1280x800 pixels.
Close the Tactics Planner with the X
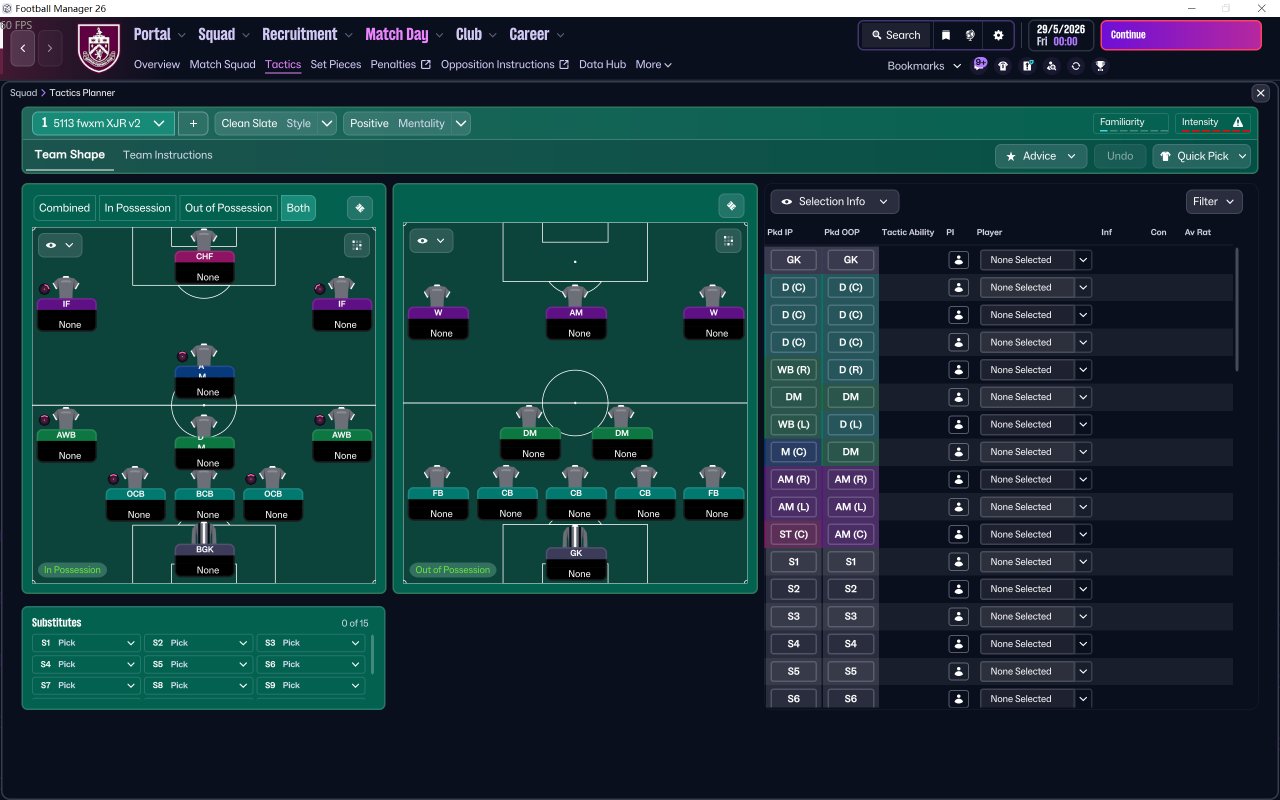(1260, 93)
